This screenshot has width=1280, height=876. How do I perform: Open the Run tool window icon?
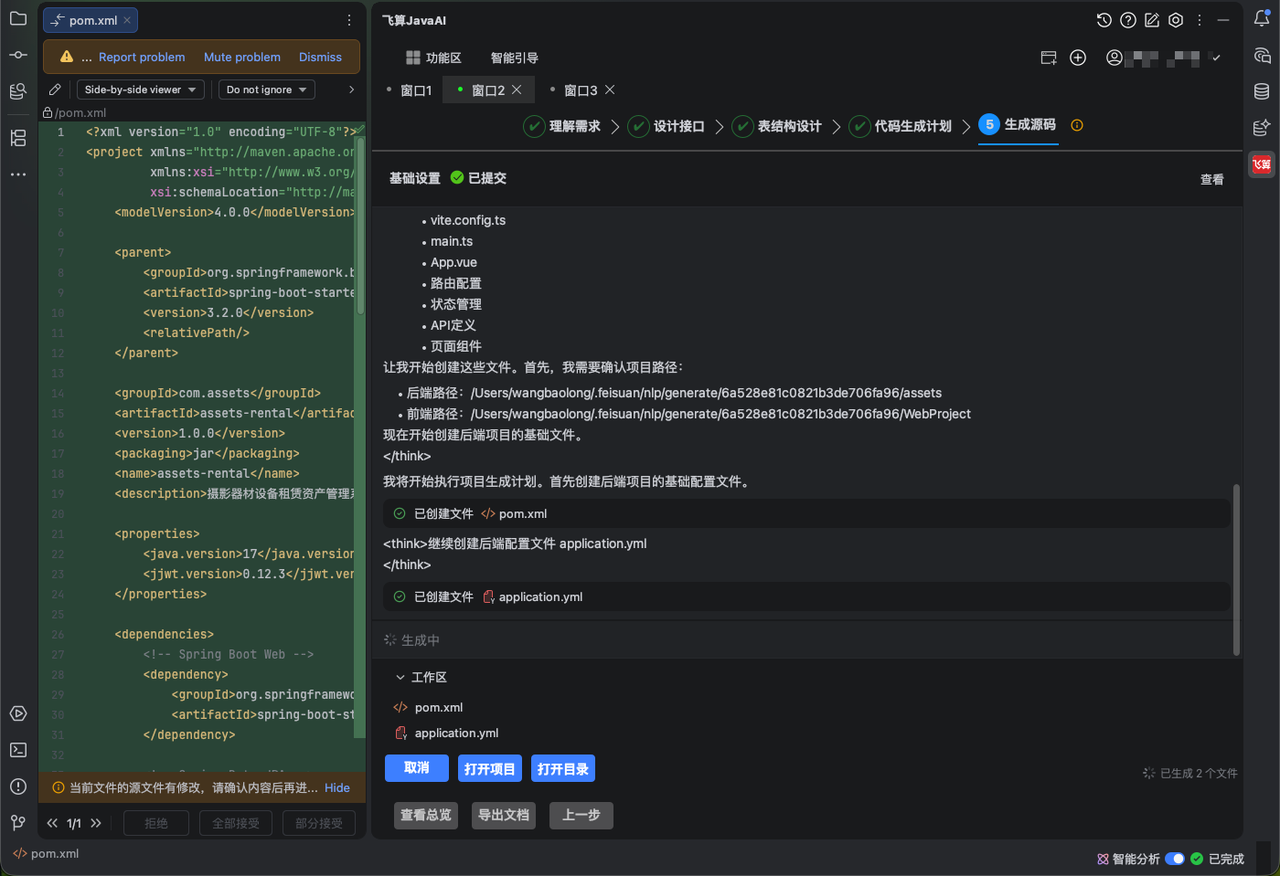click(18, 713)
